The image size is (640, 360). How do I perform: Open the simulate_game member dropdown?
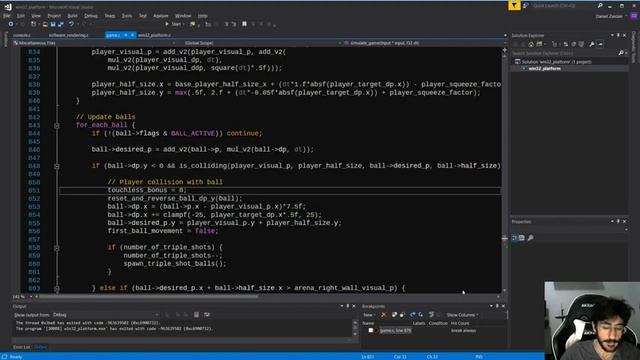(424, 43)
